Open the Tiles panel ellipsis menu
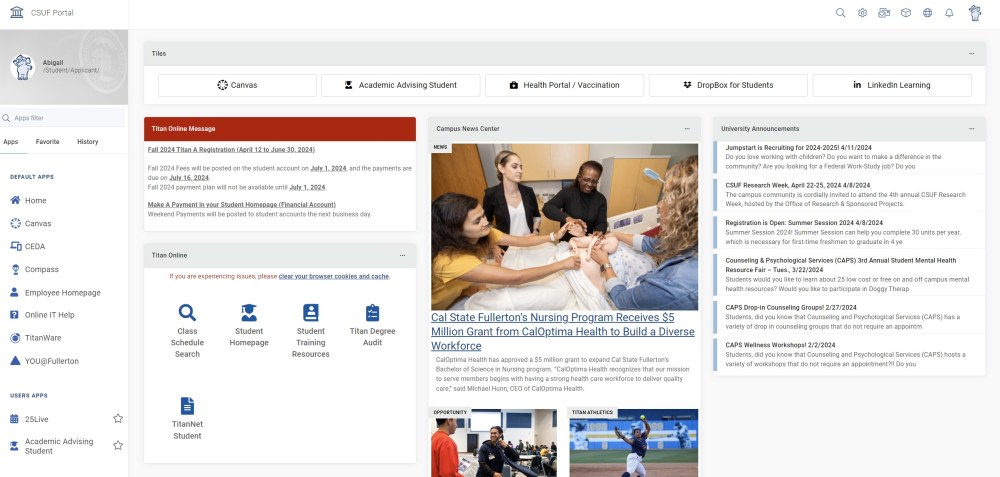This screenshot has height=477, width=1000. click(971, 54)
